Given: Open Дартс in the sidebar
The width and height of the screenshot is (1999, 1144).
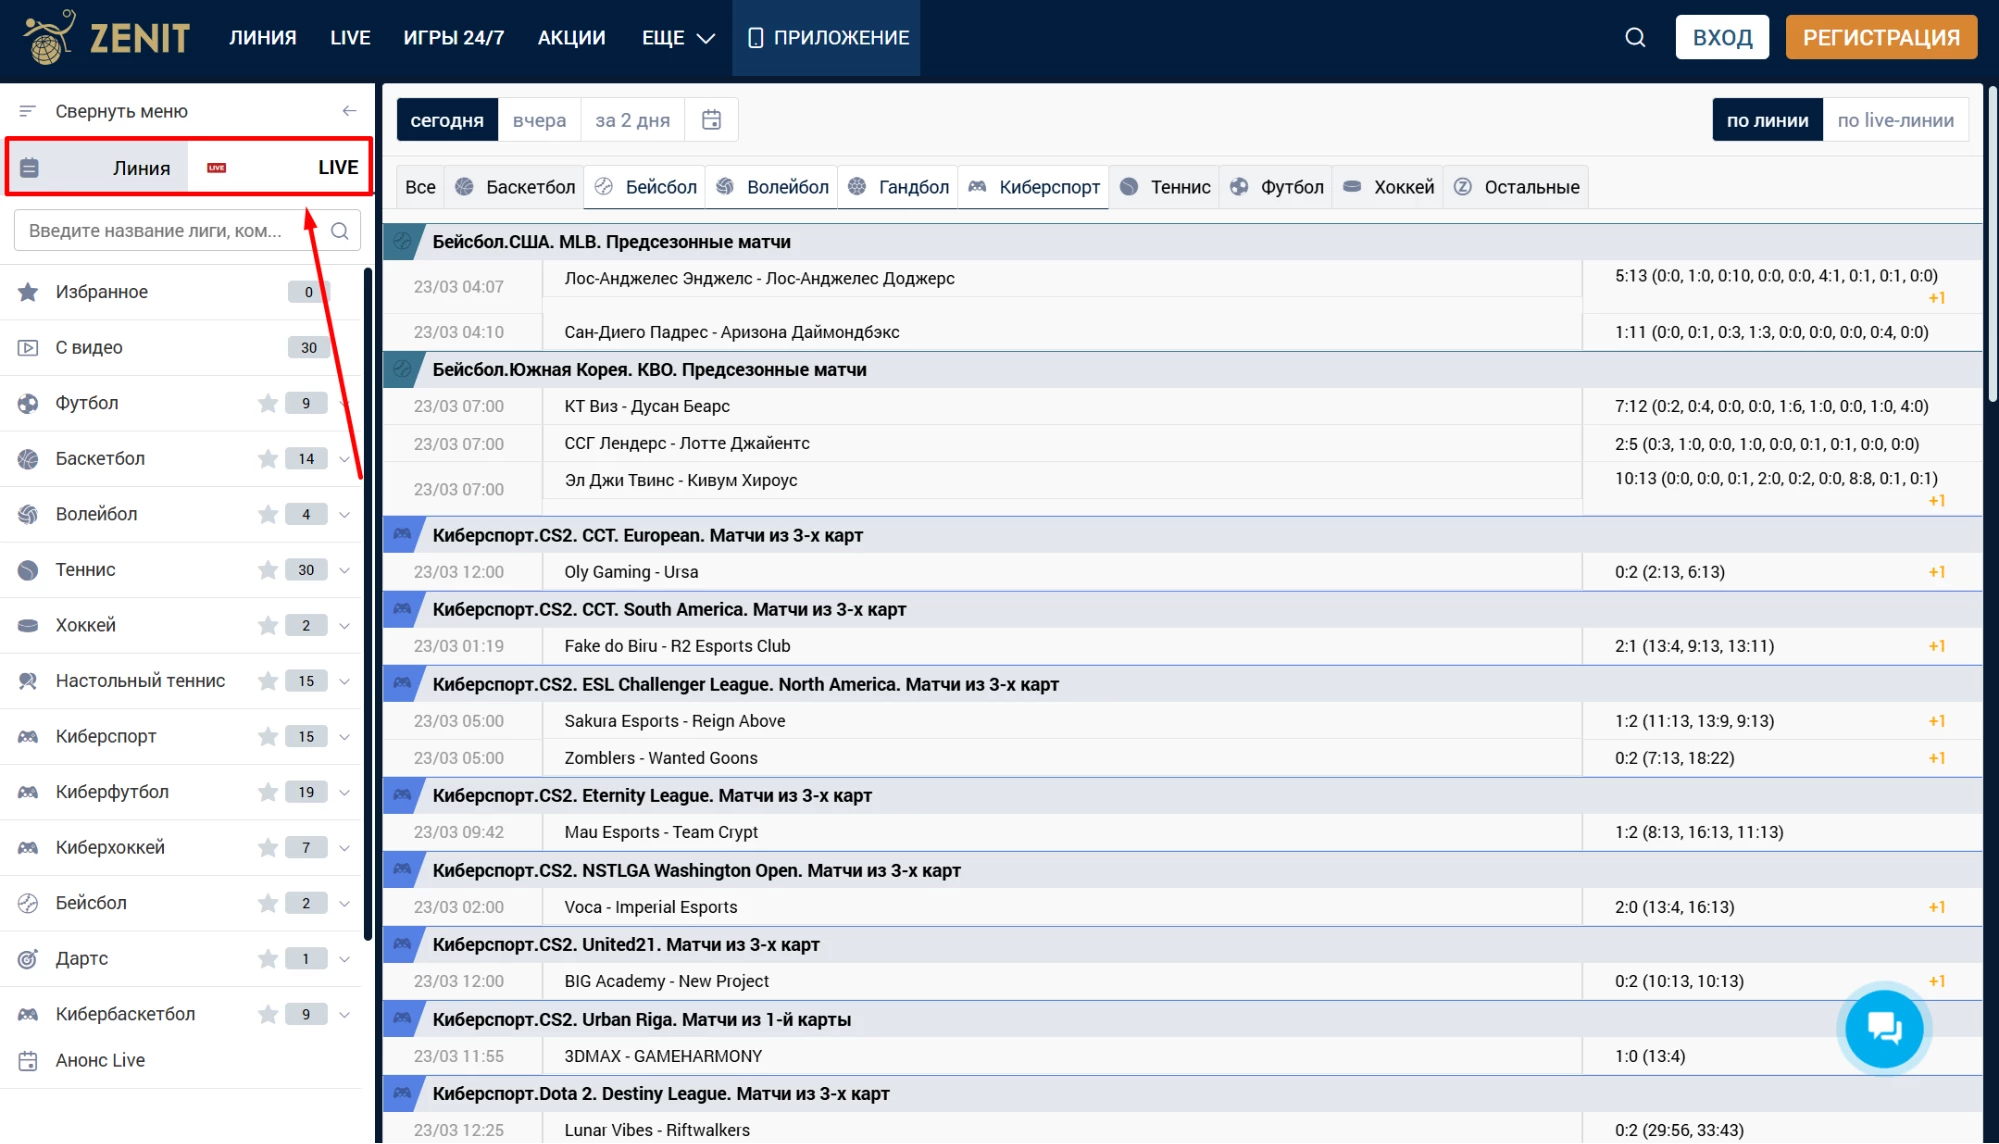Looking at the screenshot, I should 82,959.
